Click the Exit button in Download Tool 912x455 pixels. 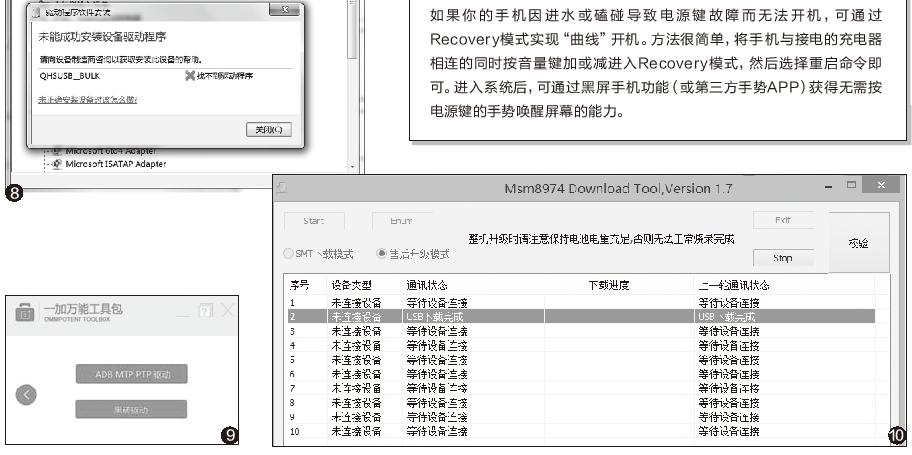point(783,221)
